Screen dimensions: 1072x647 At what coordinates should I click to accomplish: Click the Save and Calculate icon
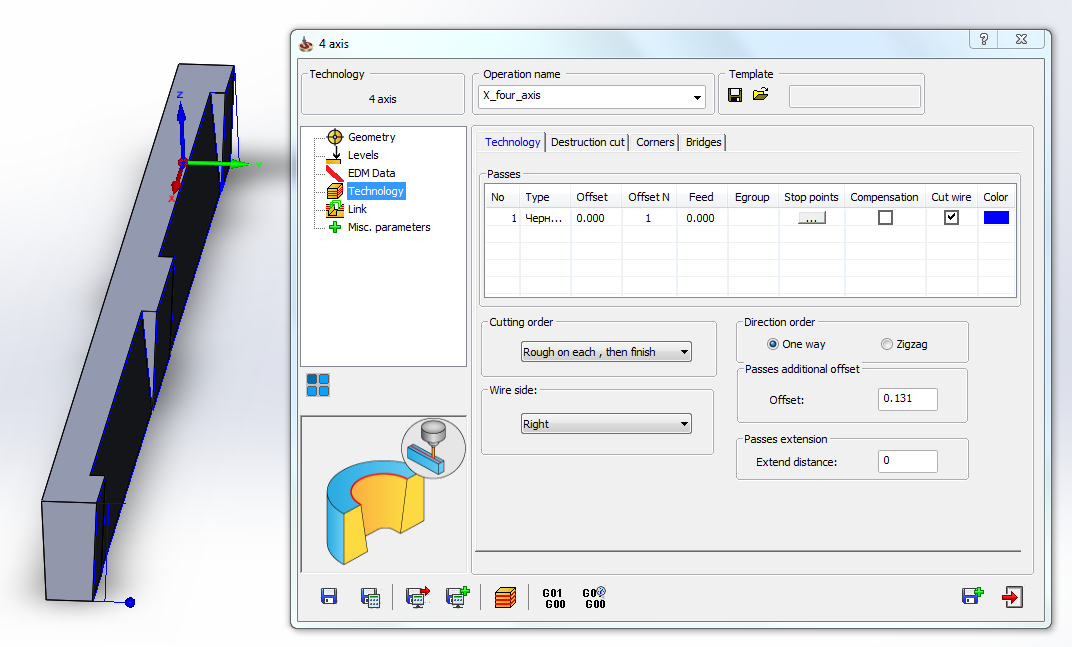click(x=371, y=597)
